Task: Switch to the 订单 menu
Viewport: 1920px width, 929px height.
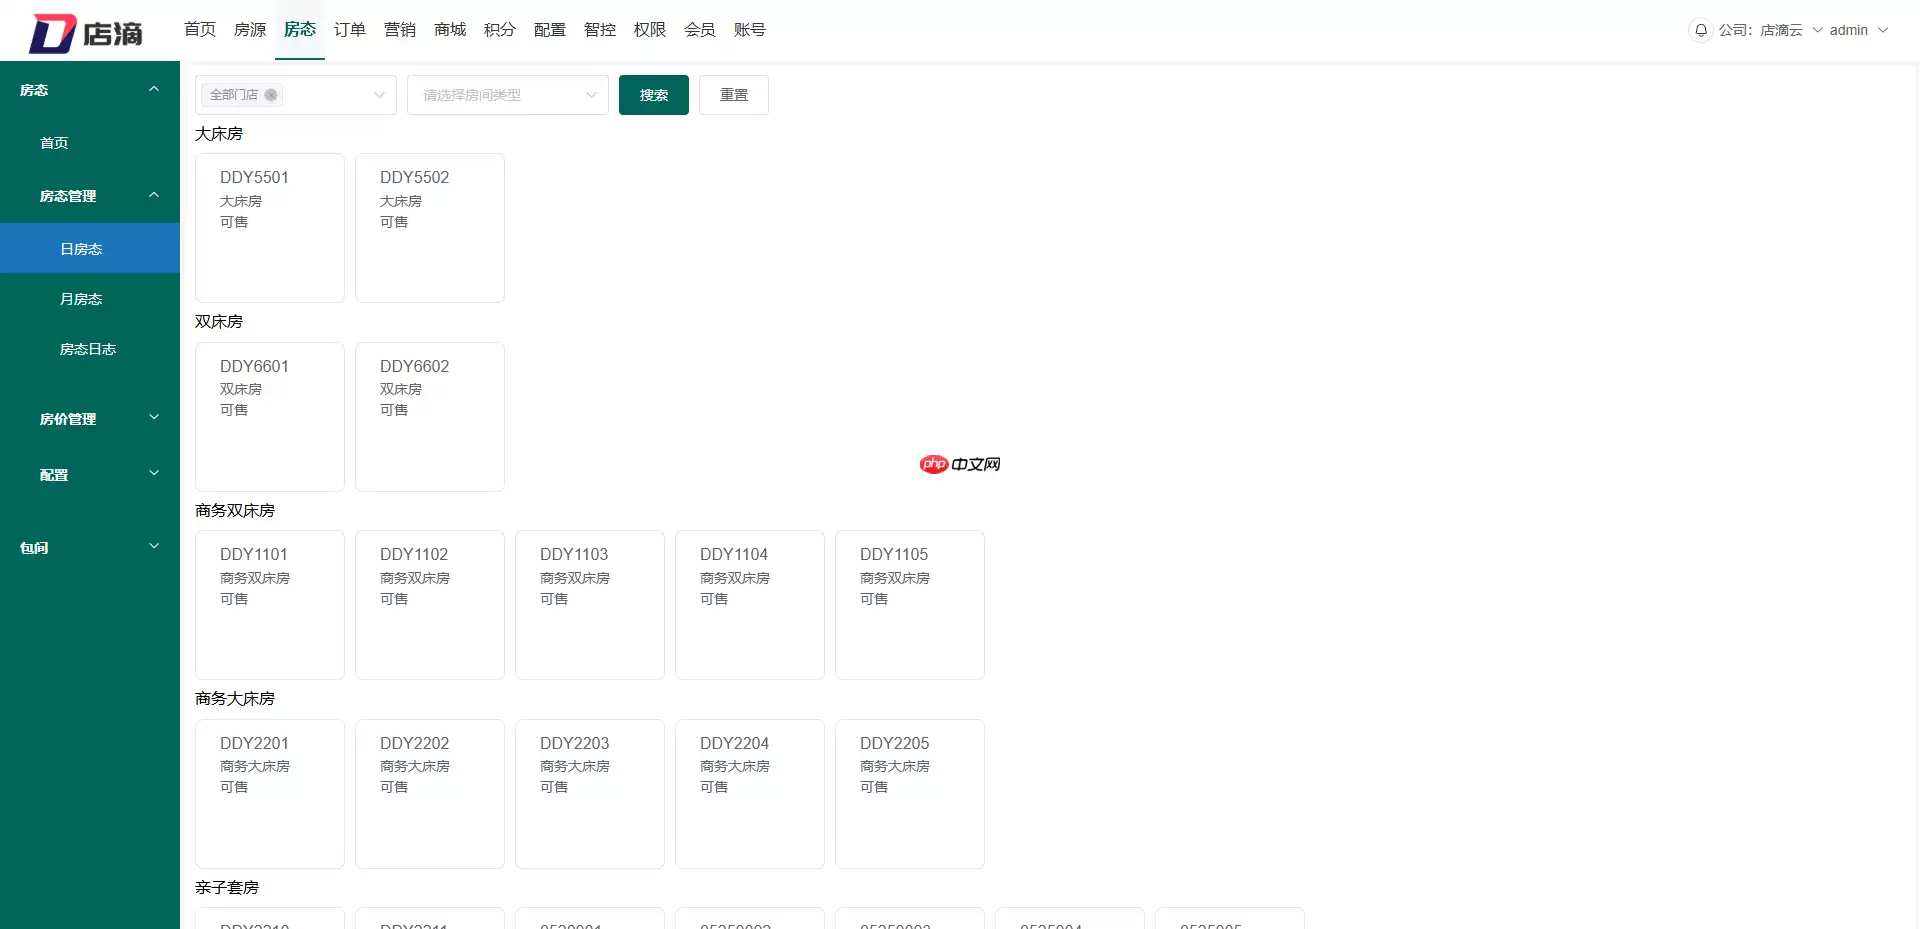Action: [x=349, y=30]
